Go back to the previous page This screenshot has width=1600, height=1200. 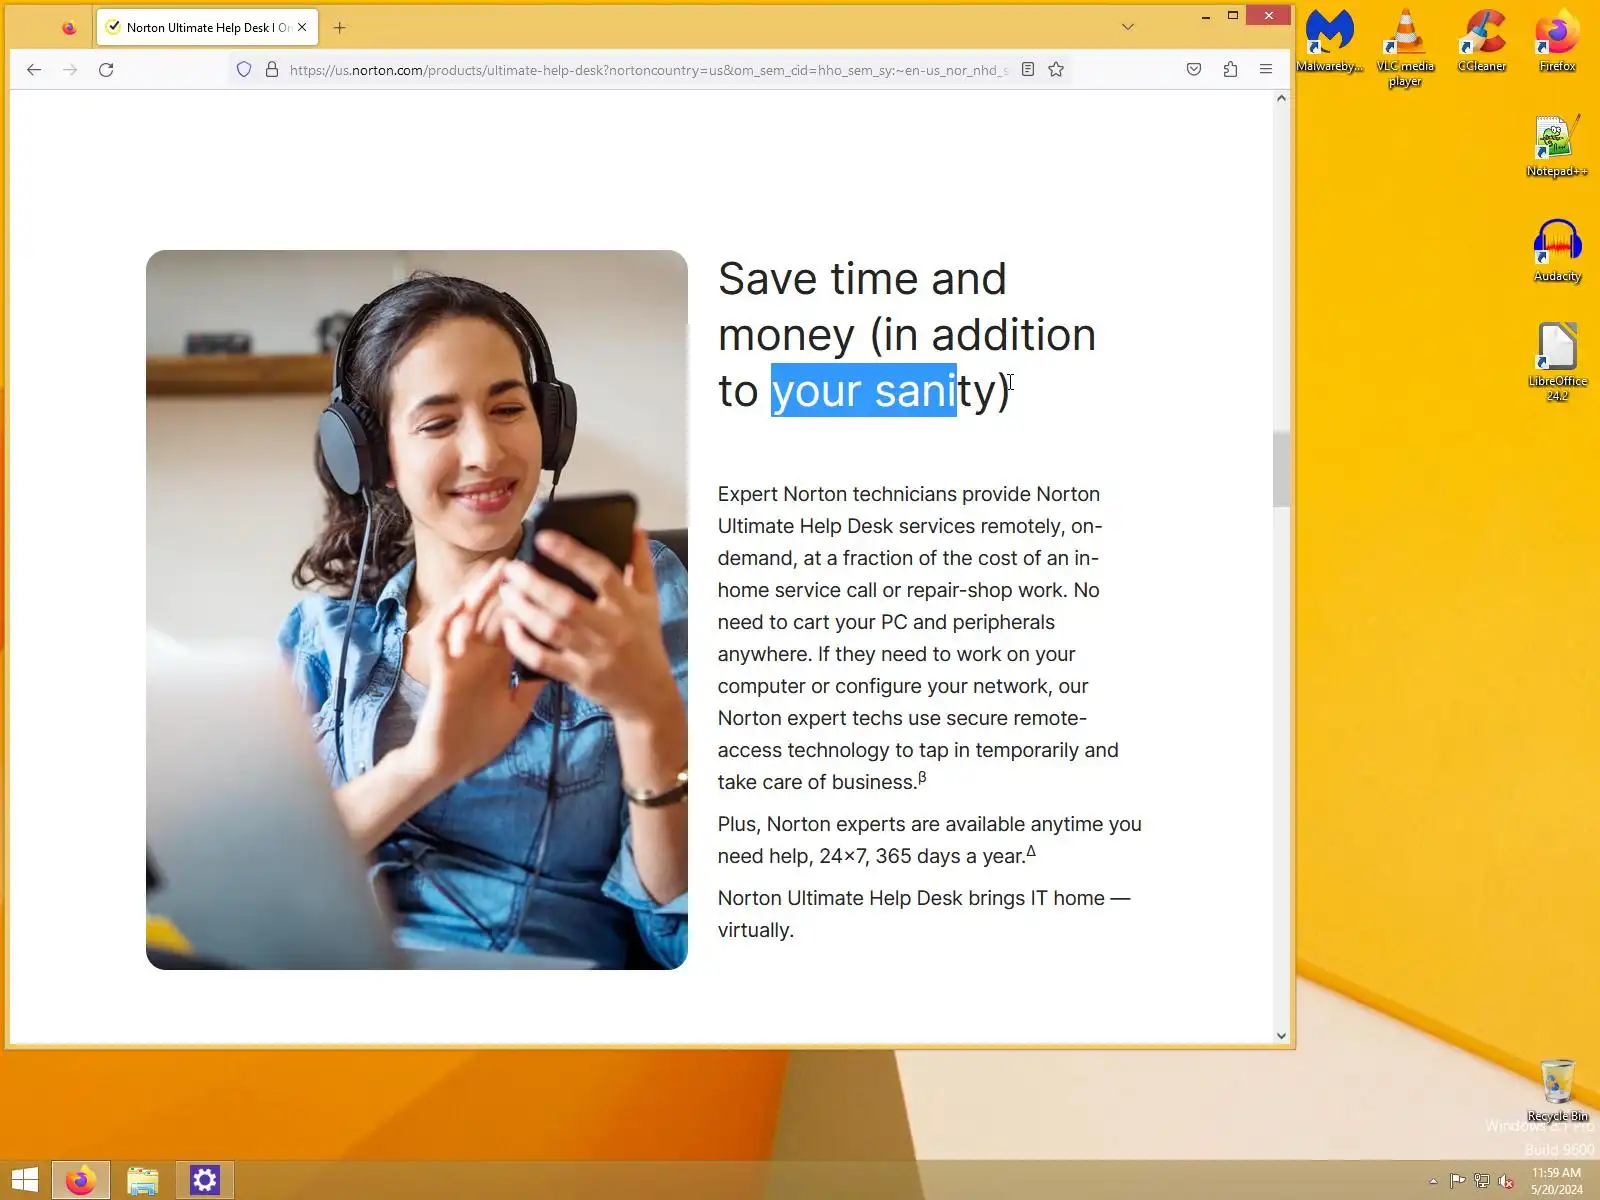[x=34, y=70]
